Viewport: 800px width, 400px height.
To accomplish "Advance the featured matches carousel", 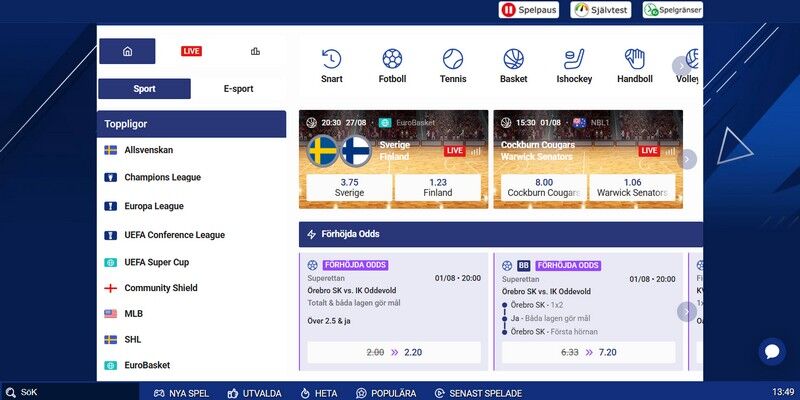I will click(x=687, y=159).
